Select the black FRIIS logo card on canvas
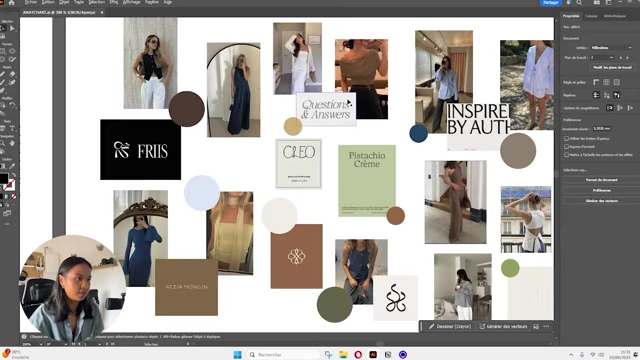The image size is (640, 360). point(140,149)
